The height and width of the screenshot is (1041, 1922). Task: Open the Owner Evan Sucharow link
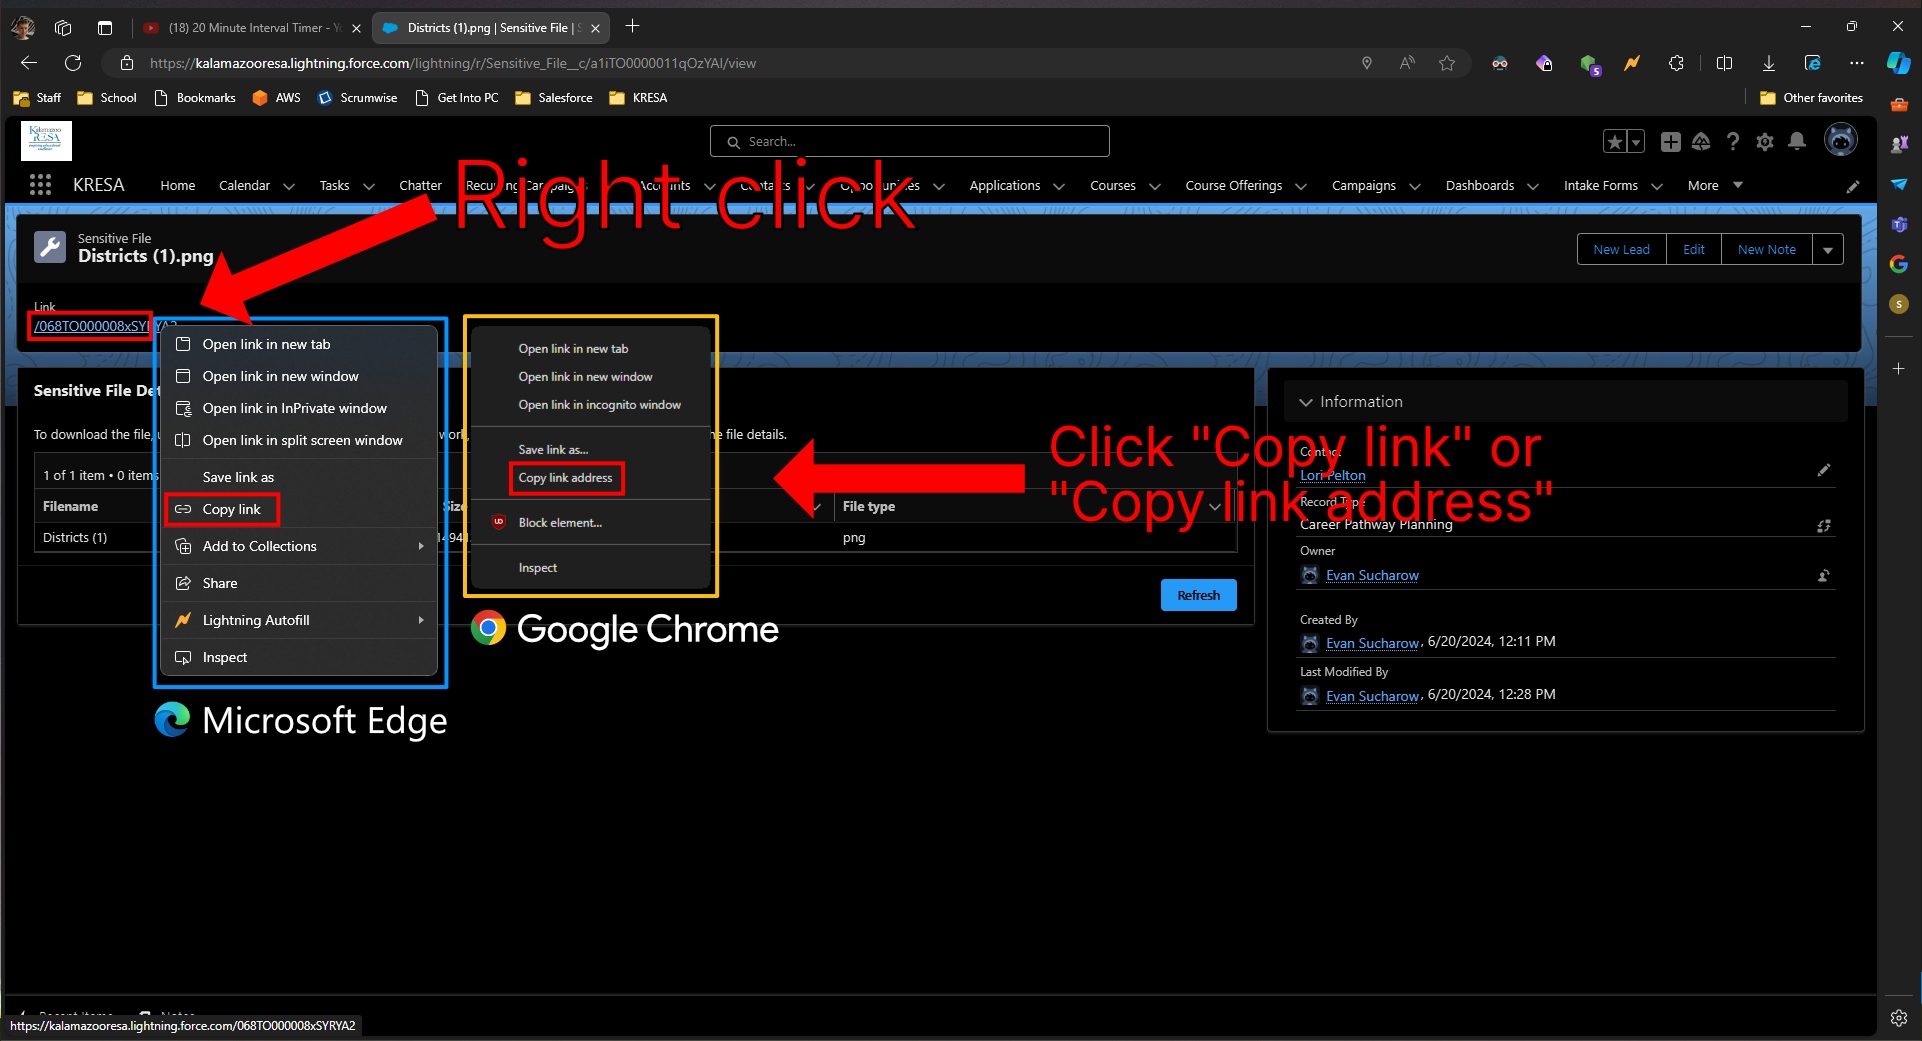(1372, 575)
